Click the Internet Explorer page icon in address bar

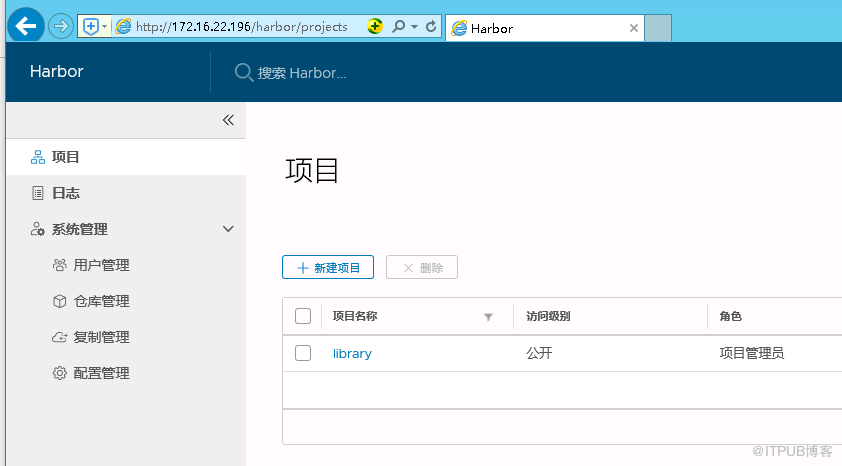[x=123, y=26]
